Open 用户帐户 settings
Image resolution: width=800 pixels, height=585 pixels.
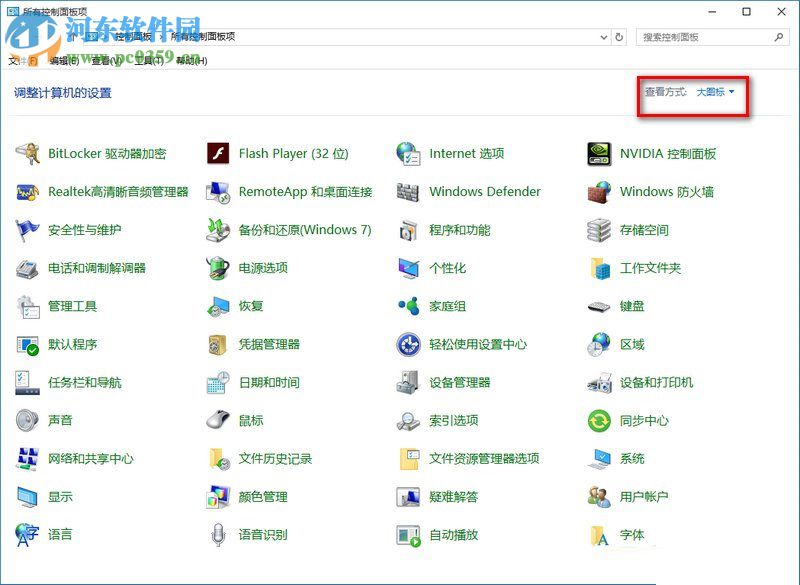644,497
